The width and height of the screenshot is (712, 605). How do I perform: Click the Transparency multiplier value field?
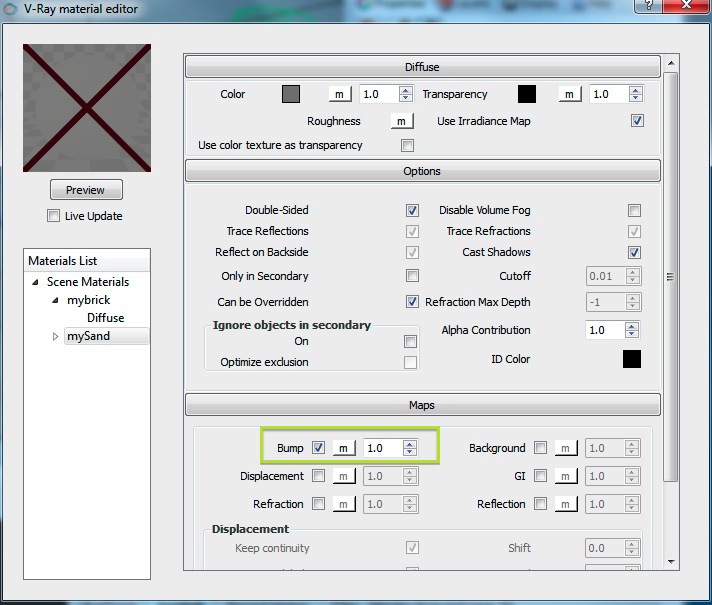pyautogui.click(x=609, y=94)
